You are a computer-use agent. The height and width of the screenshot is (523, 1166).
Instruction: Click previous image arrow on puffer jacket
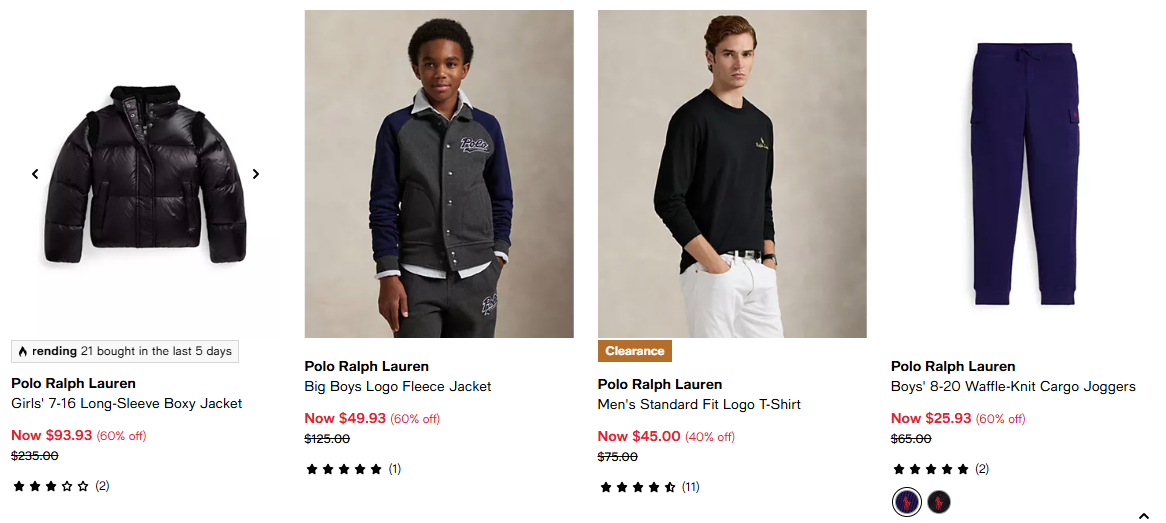pyautogui.click(x=35, y=174)
